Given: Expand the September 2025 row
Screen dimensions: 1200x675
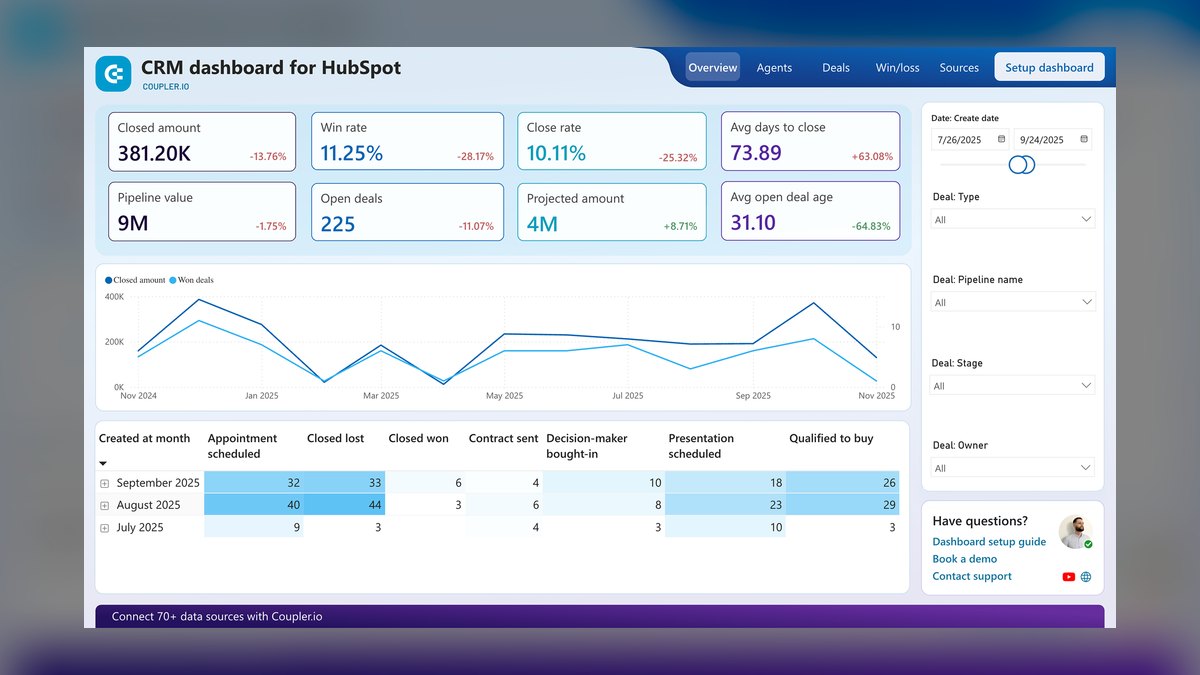Looking at the screenshot, I should (x=104, y=483).
